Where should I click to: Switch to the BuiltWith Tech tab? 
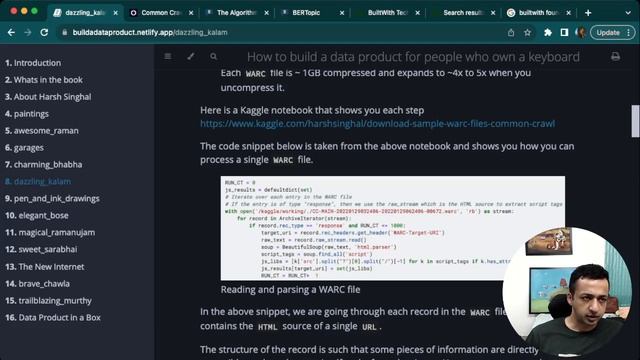[x=387, y=13]
